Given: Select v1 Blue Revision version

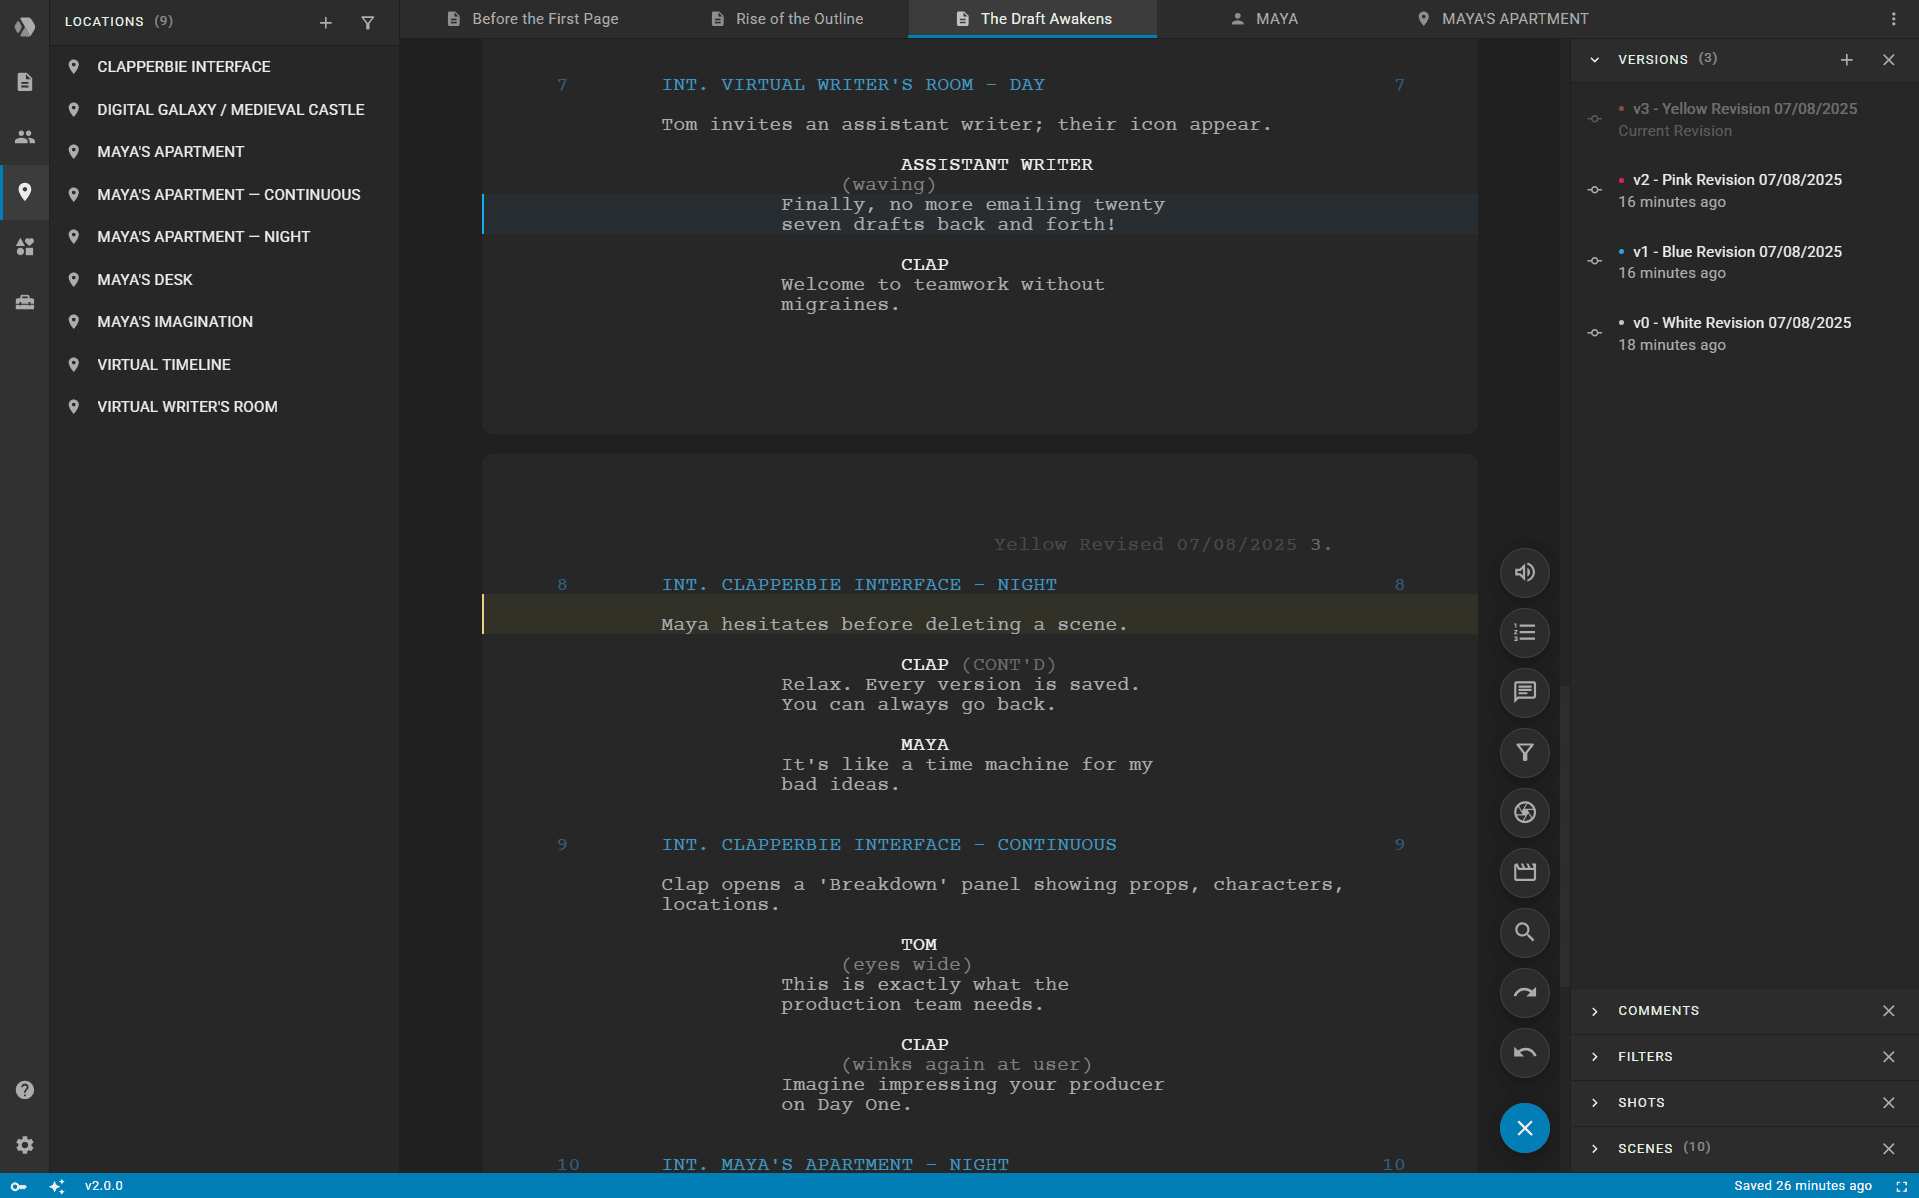Looking at the screenshot, I should pos(1744,262).
